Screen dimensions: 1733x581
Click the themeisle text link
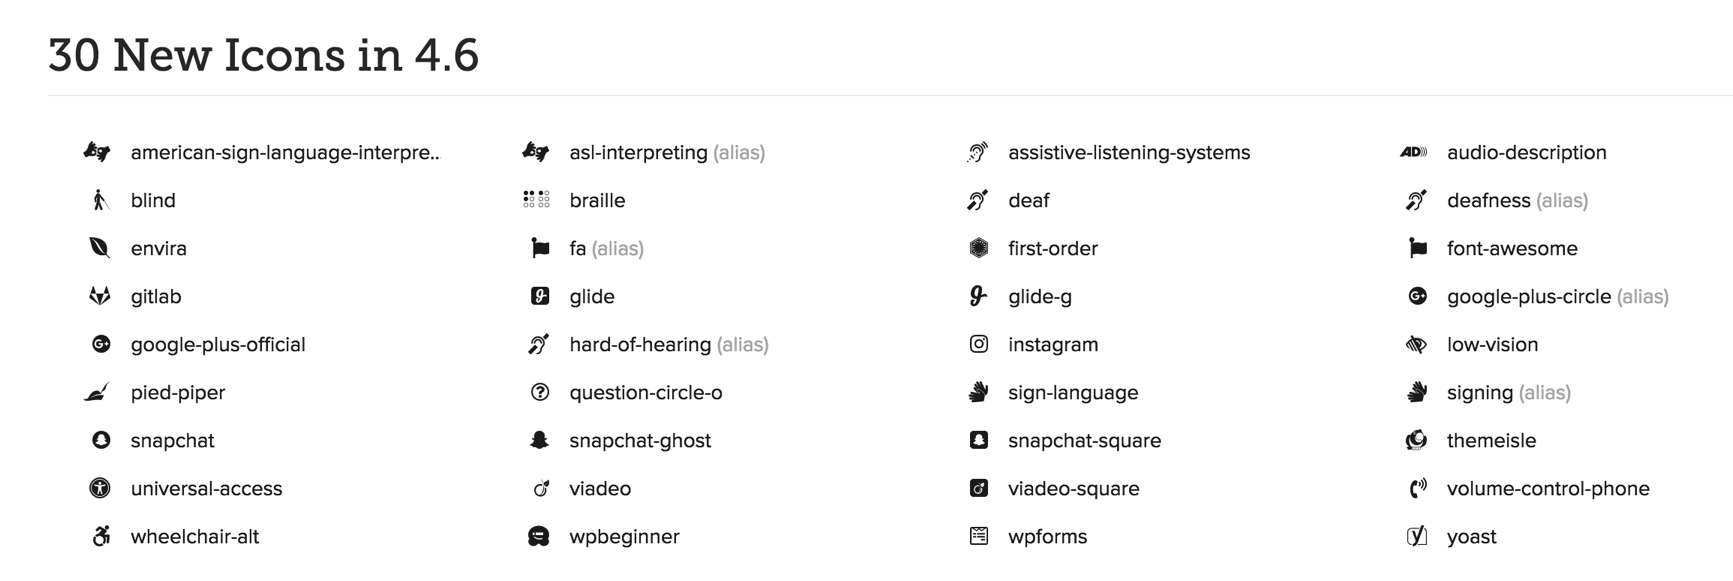(1491, 440)
